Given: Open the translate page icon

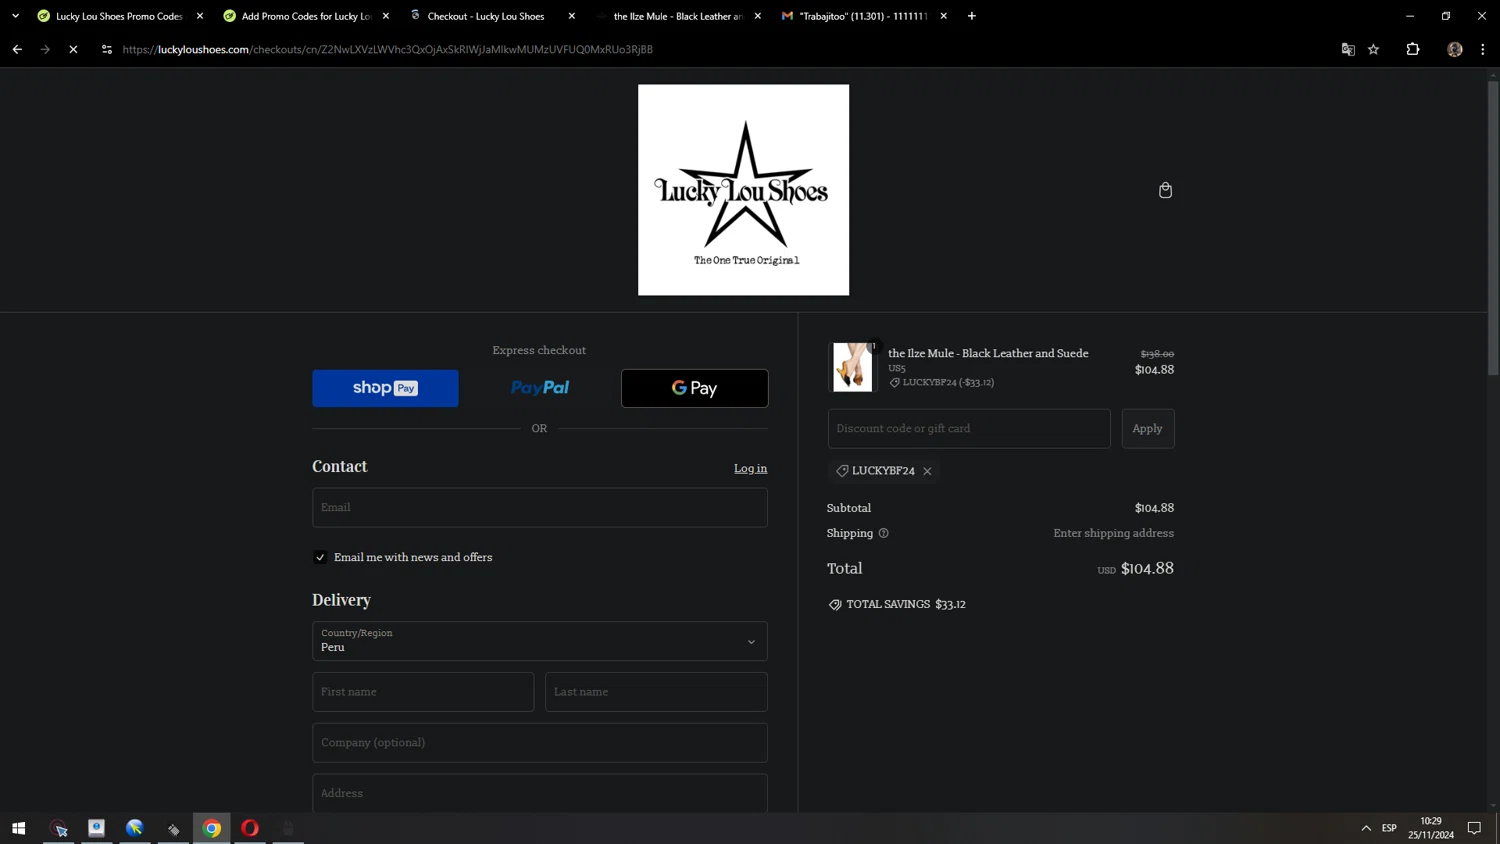Looking at the screenshot, I should pos(1348,49).
